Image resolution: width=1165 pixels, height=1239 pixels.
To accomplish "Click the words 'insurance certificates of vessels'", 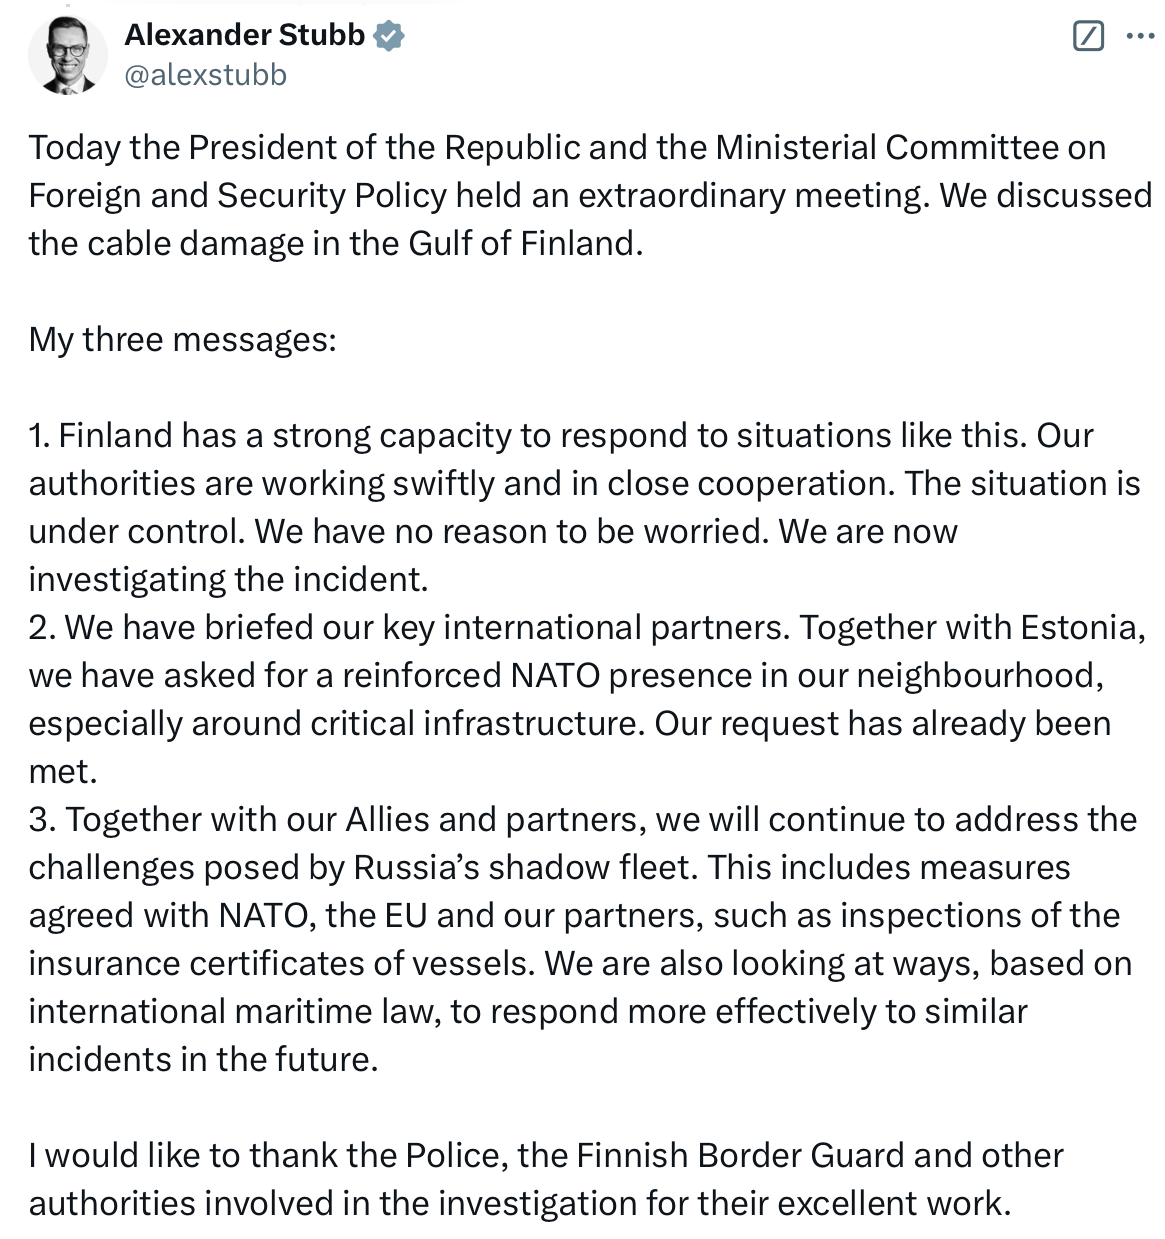I will (x=281, y=964).
